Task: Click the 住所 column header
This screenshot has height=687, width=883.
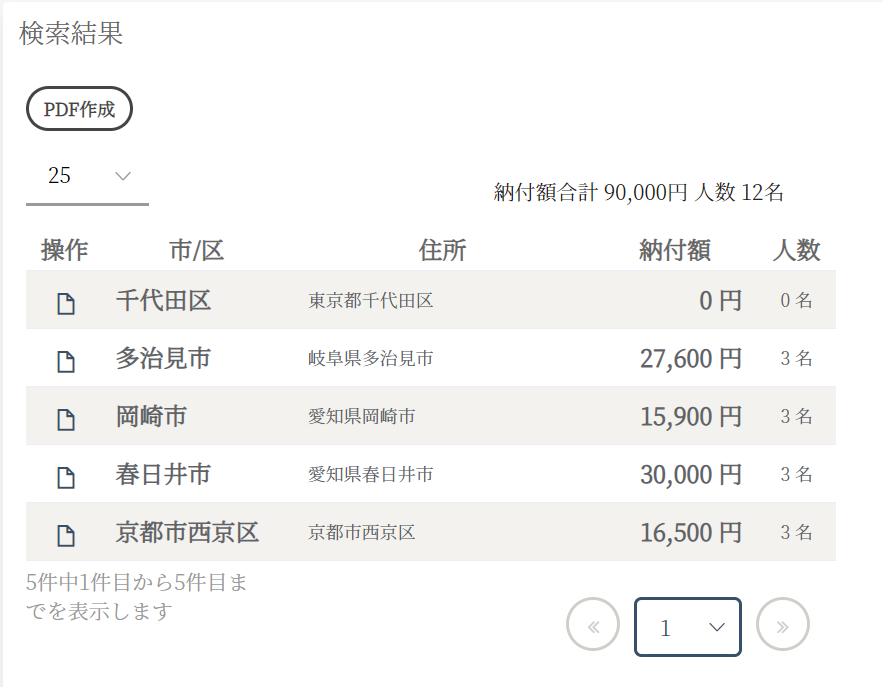Action: coord(442,250)
